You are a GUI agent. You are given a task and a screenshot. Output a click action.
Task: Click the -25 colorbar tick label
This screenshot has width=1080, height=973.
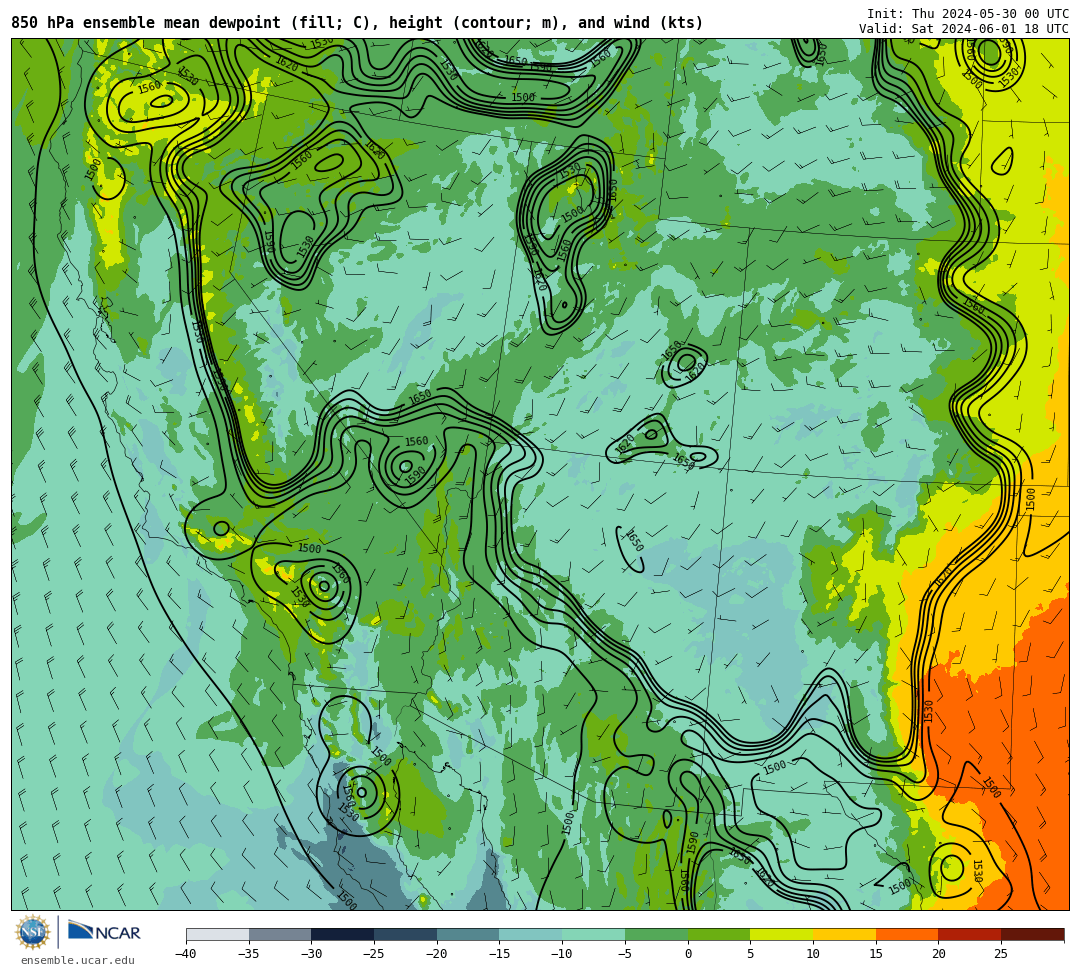[x=374, y=954]
